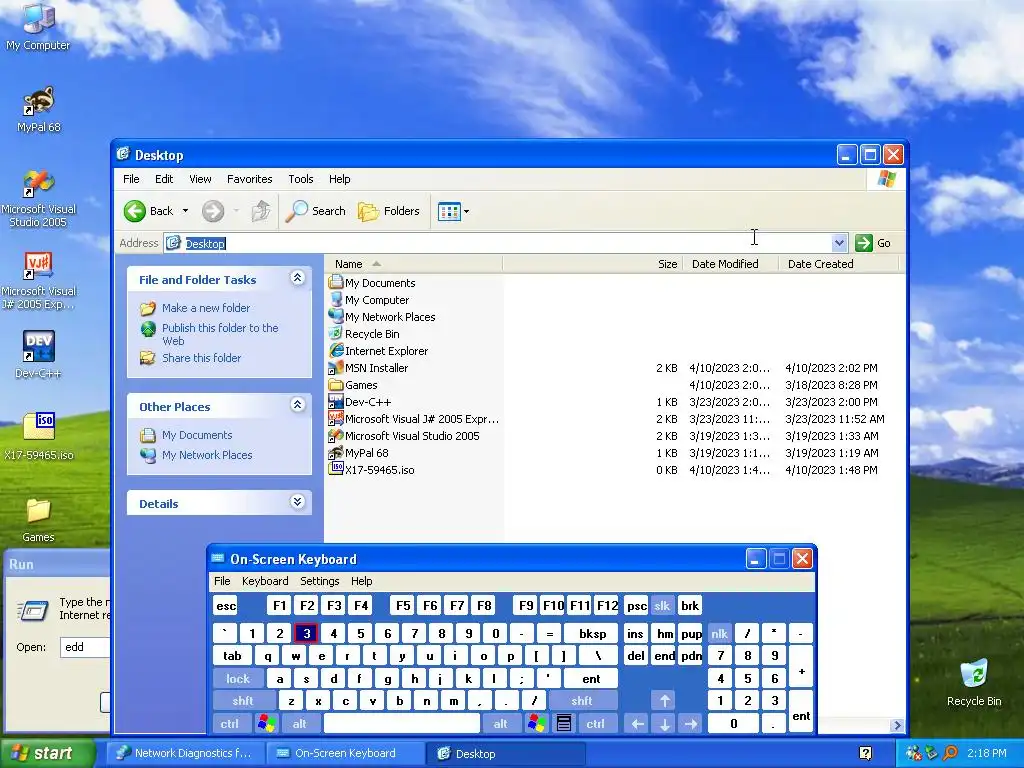Viewport: 1024px width, 768px height.
Task: Click the address bar Desktop field
Action: [x=499, y=243]
